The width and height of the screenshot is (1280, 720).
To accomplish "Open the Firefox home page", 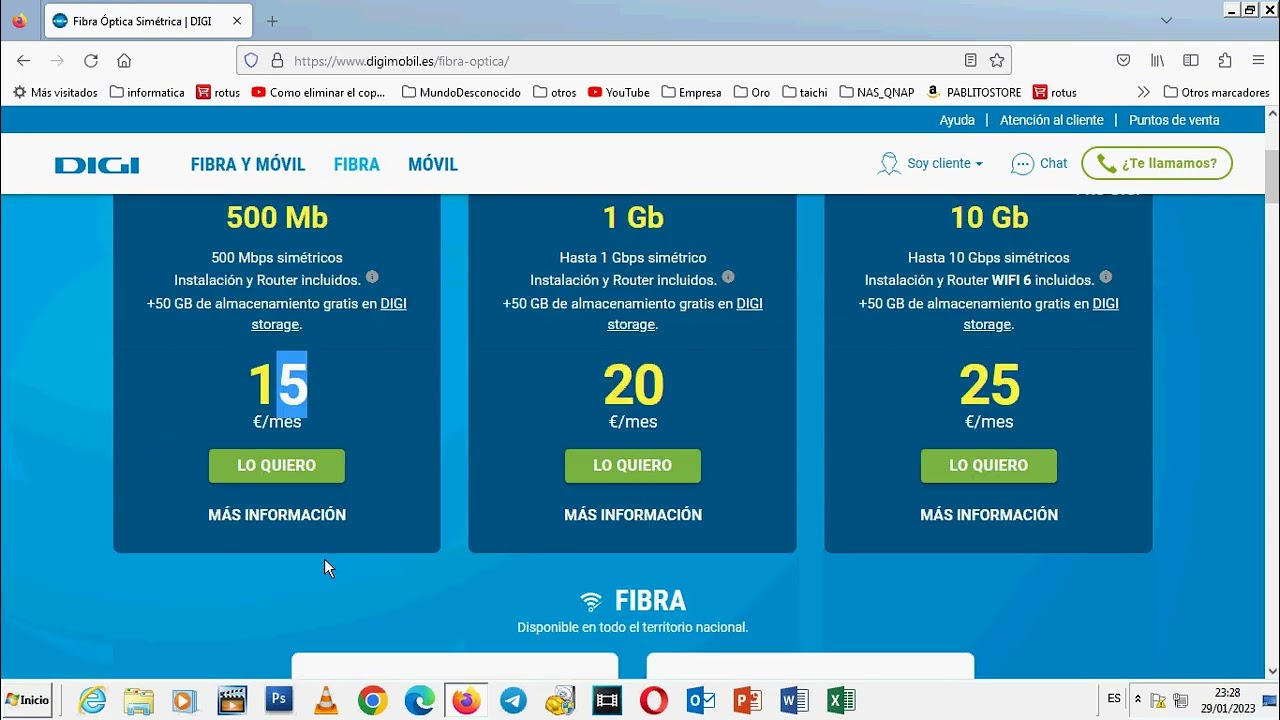I will (124, 61).
